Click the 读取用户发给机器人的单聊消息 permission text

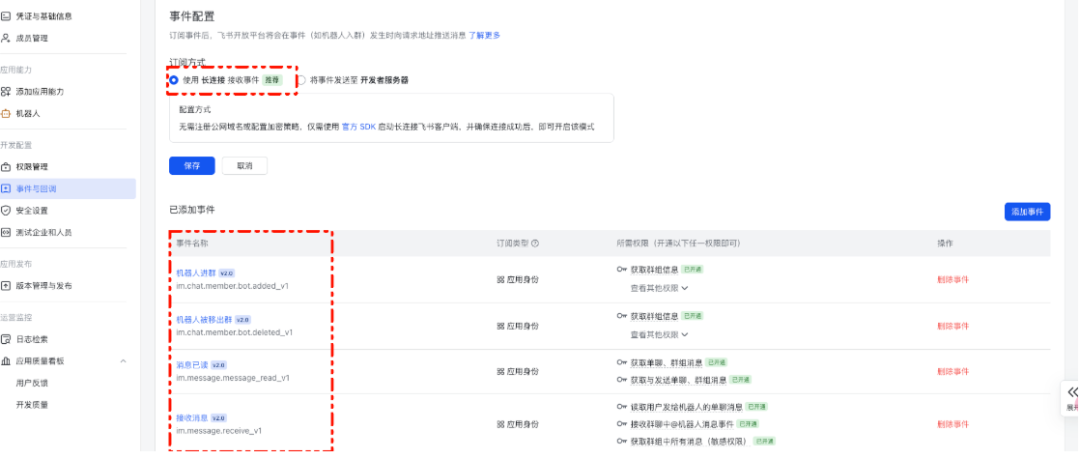(687, 407)
